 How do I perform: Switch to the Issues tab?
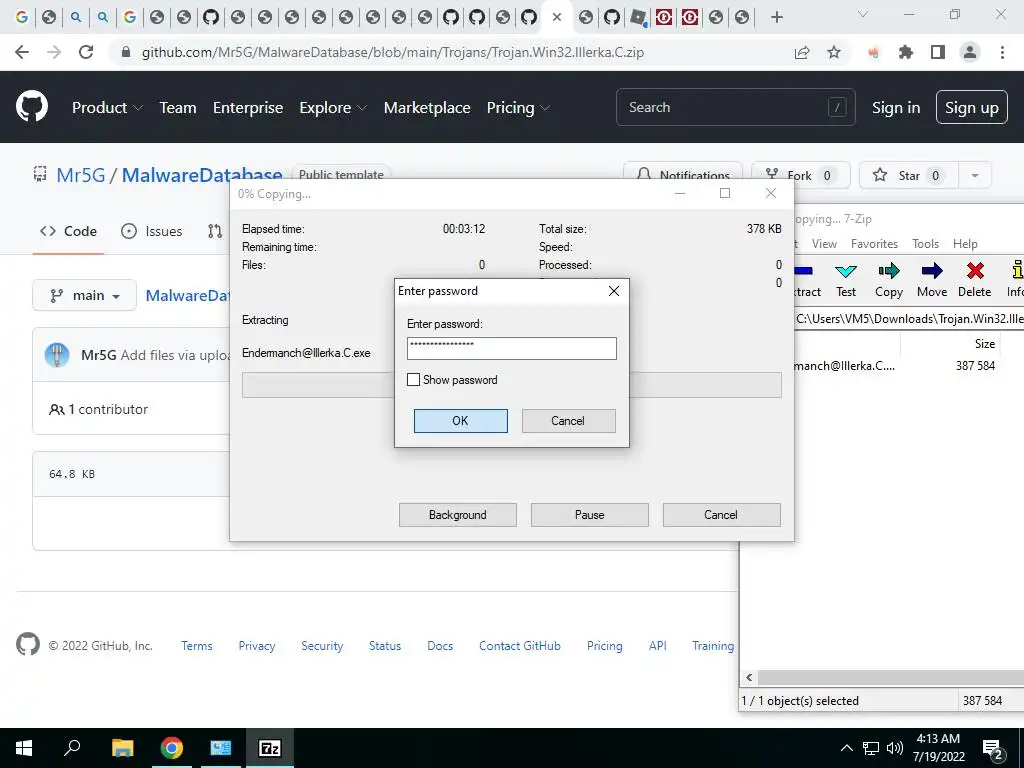(152, 231)
